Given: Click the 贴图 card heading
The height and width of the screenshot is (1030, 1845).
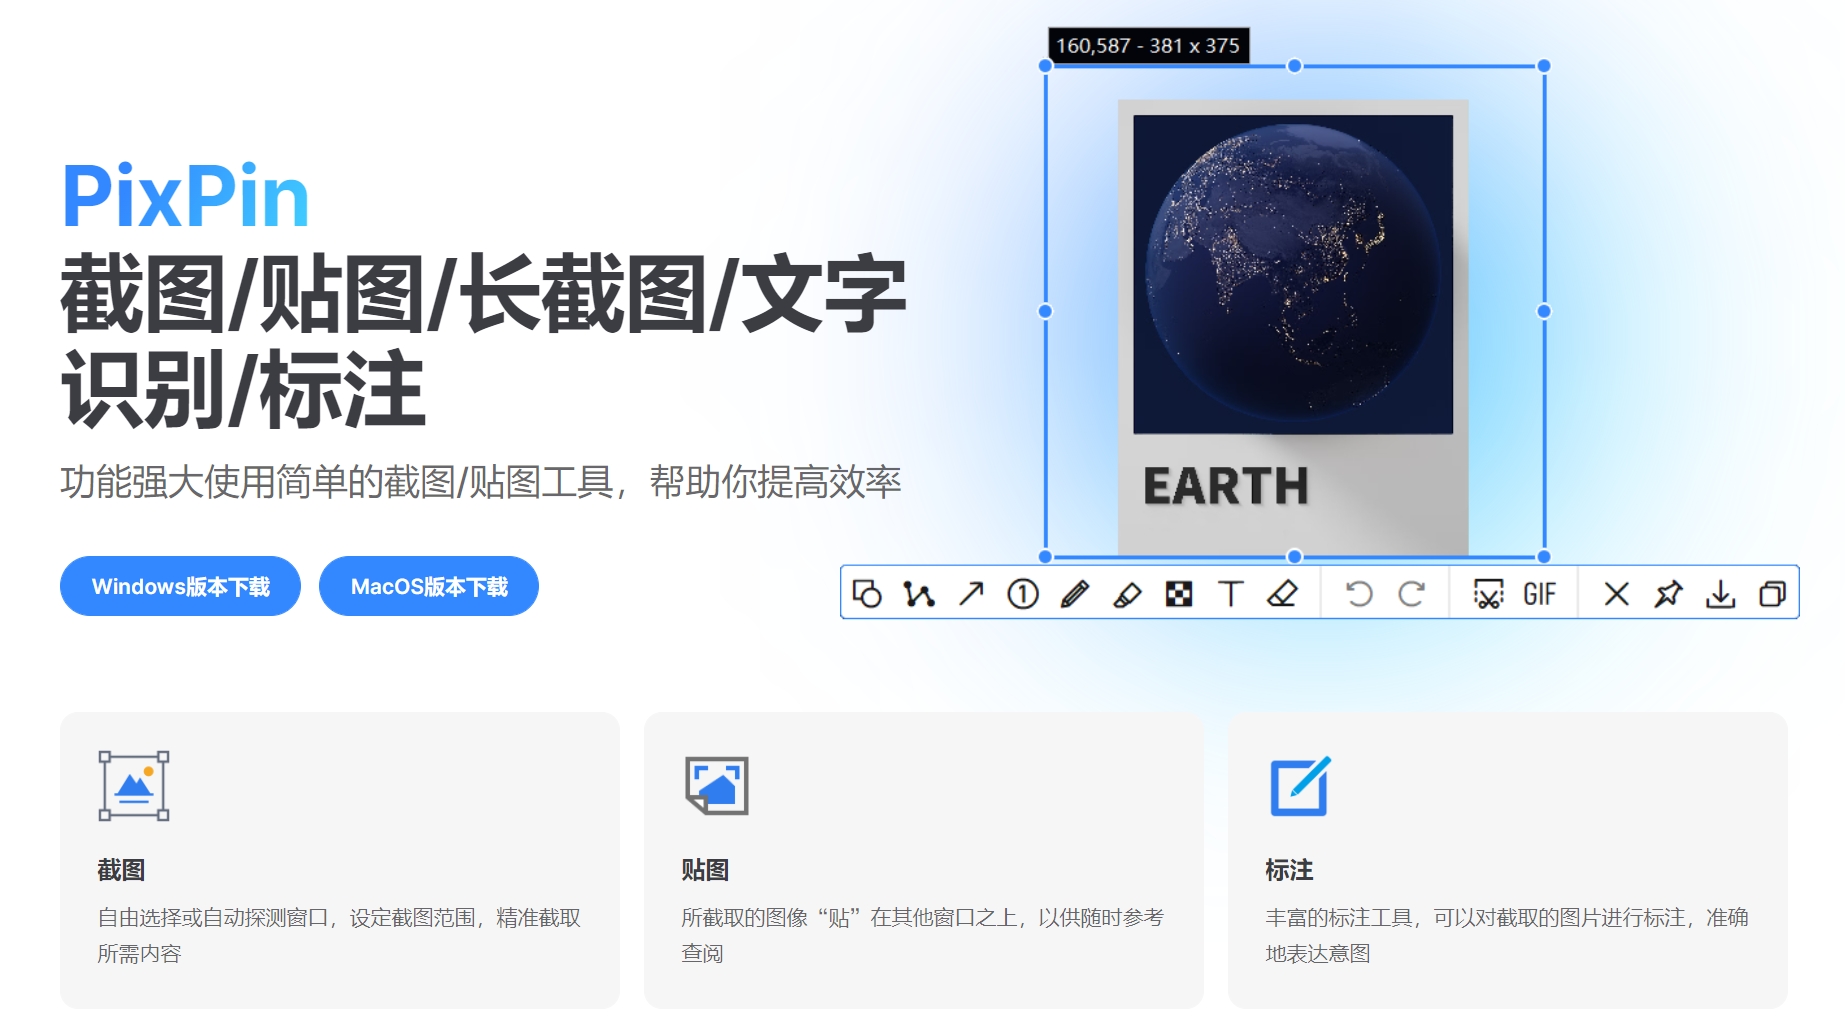Looking at the screenshot, I should pyautogui.click(x=705, y=870).
